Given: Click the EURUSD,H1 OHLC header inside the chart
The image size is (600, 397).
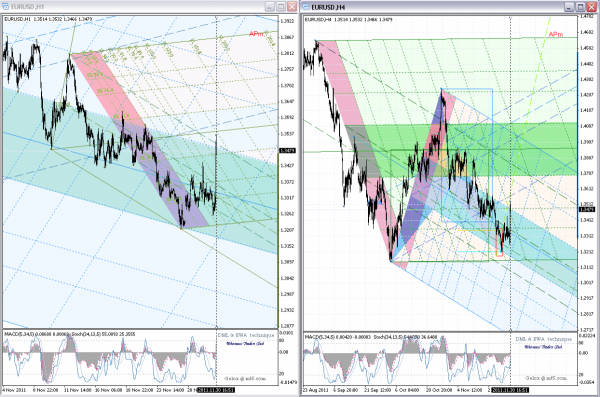Looking at the screenshot, I should pos(48,19).
